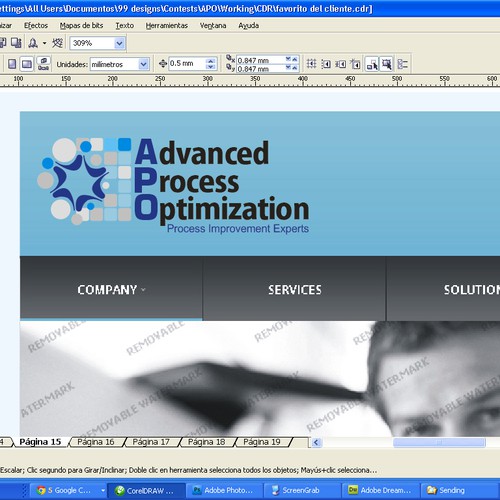Click the CorelDRAW community icon next to launcher
Viewport: 500px width, 500px height.
pyautogui.click(x=57, y=43)
